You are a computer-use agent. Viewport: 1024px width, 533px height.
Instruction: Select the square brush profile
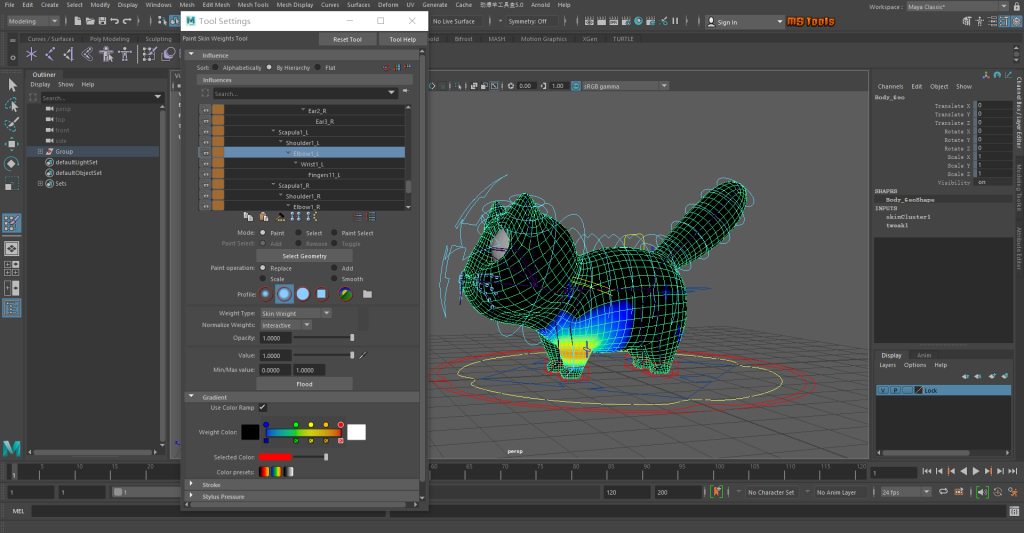tap(321, 294)
